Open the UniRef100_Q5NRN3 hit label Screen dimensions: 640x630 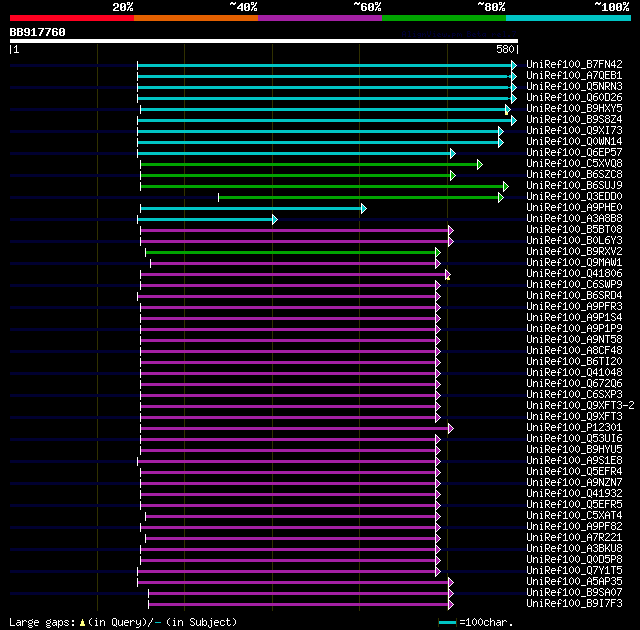coord(574,86)
